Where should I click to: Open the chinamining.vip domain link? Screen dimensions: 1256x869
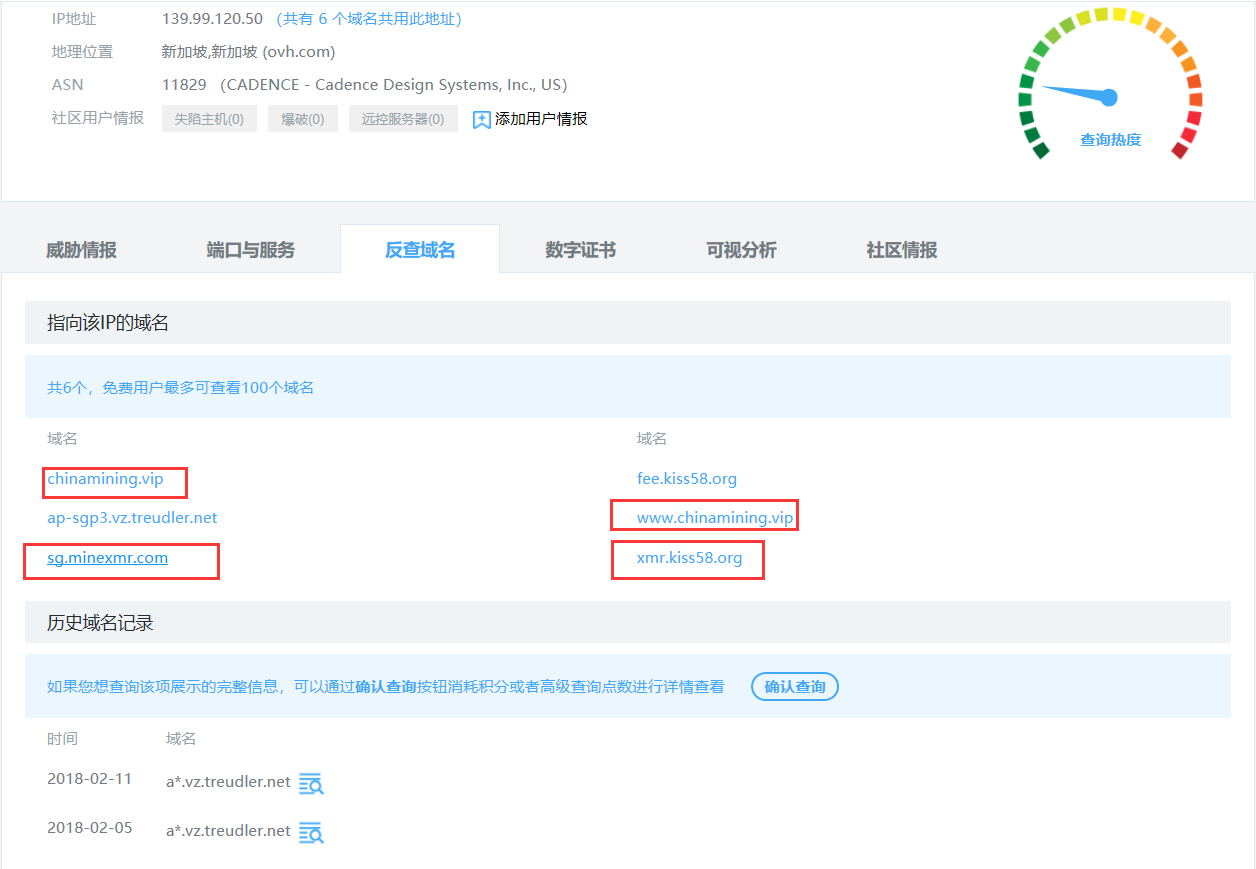[x=105, y=479]
